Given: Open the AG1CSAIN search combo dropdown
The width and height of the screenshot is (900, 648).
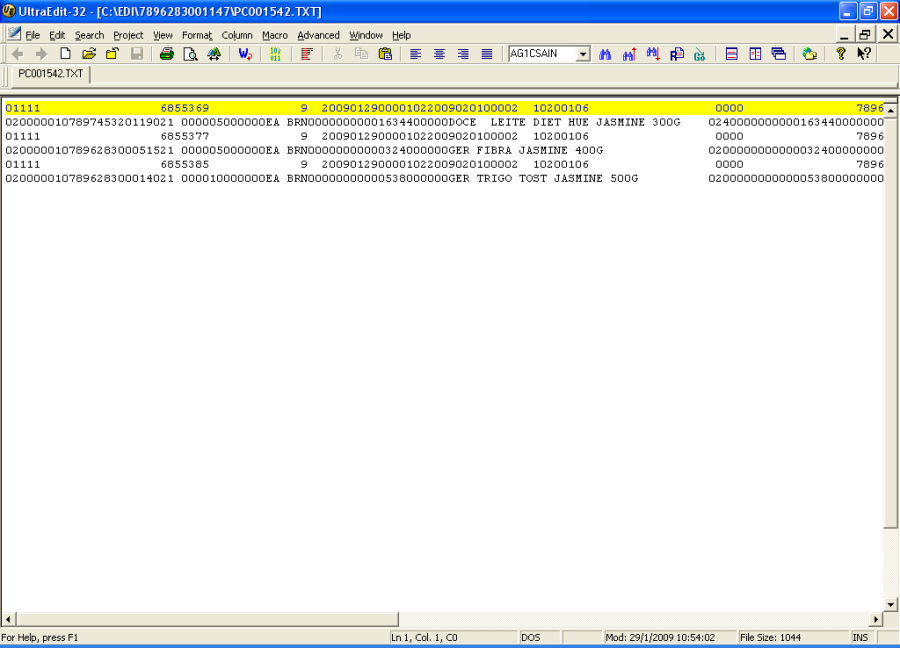Looking at the screenshot, I should tap(583, 54).
